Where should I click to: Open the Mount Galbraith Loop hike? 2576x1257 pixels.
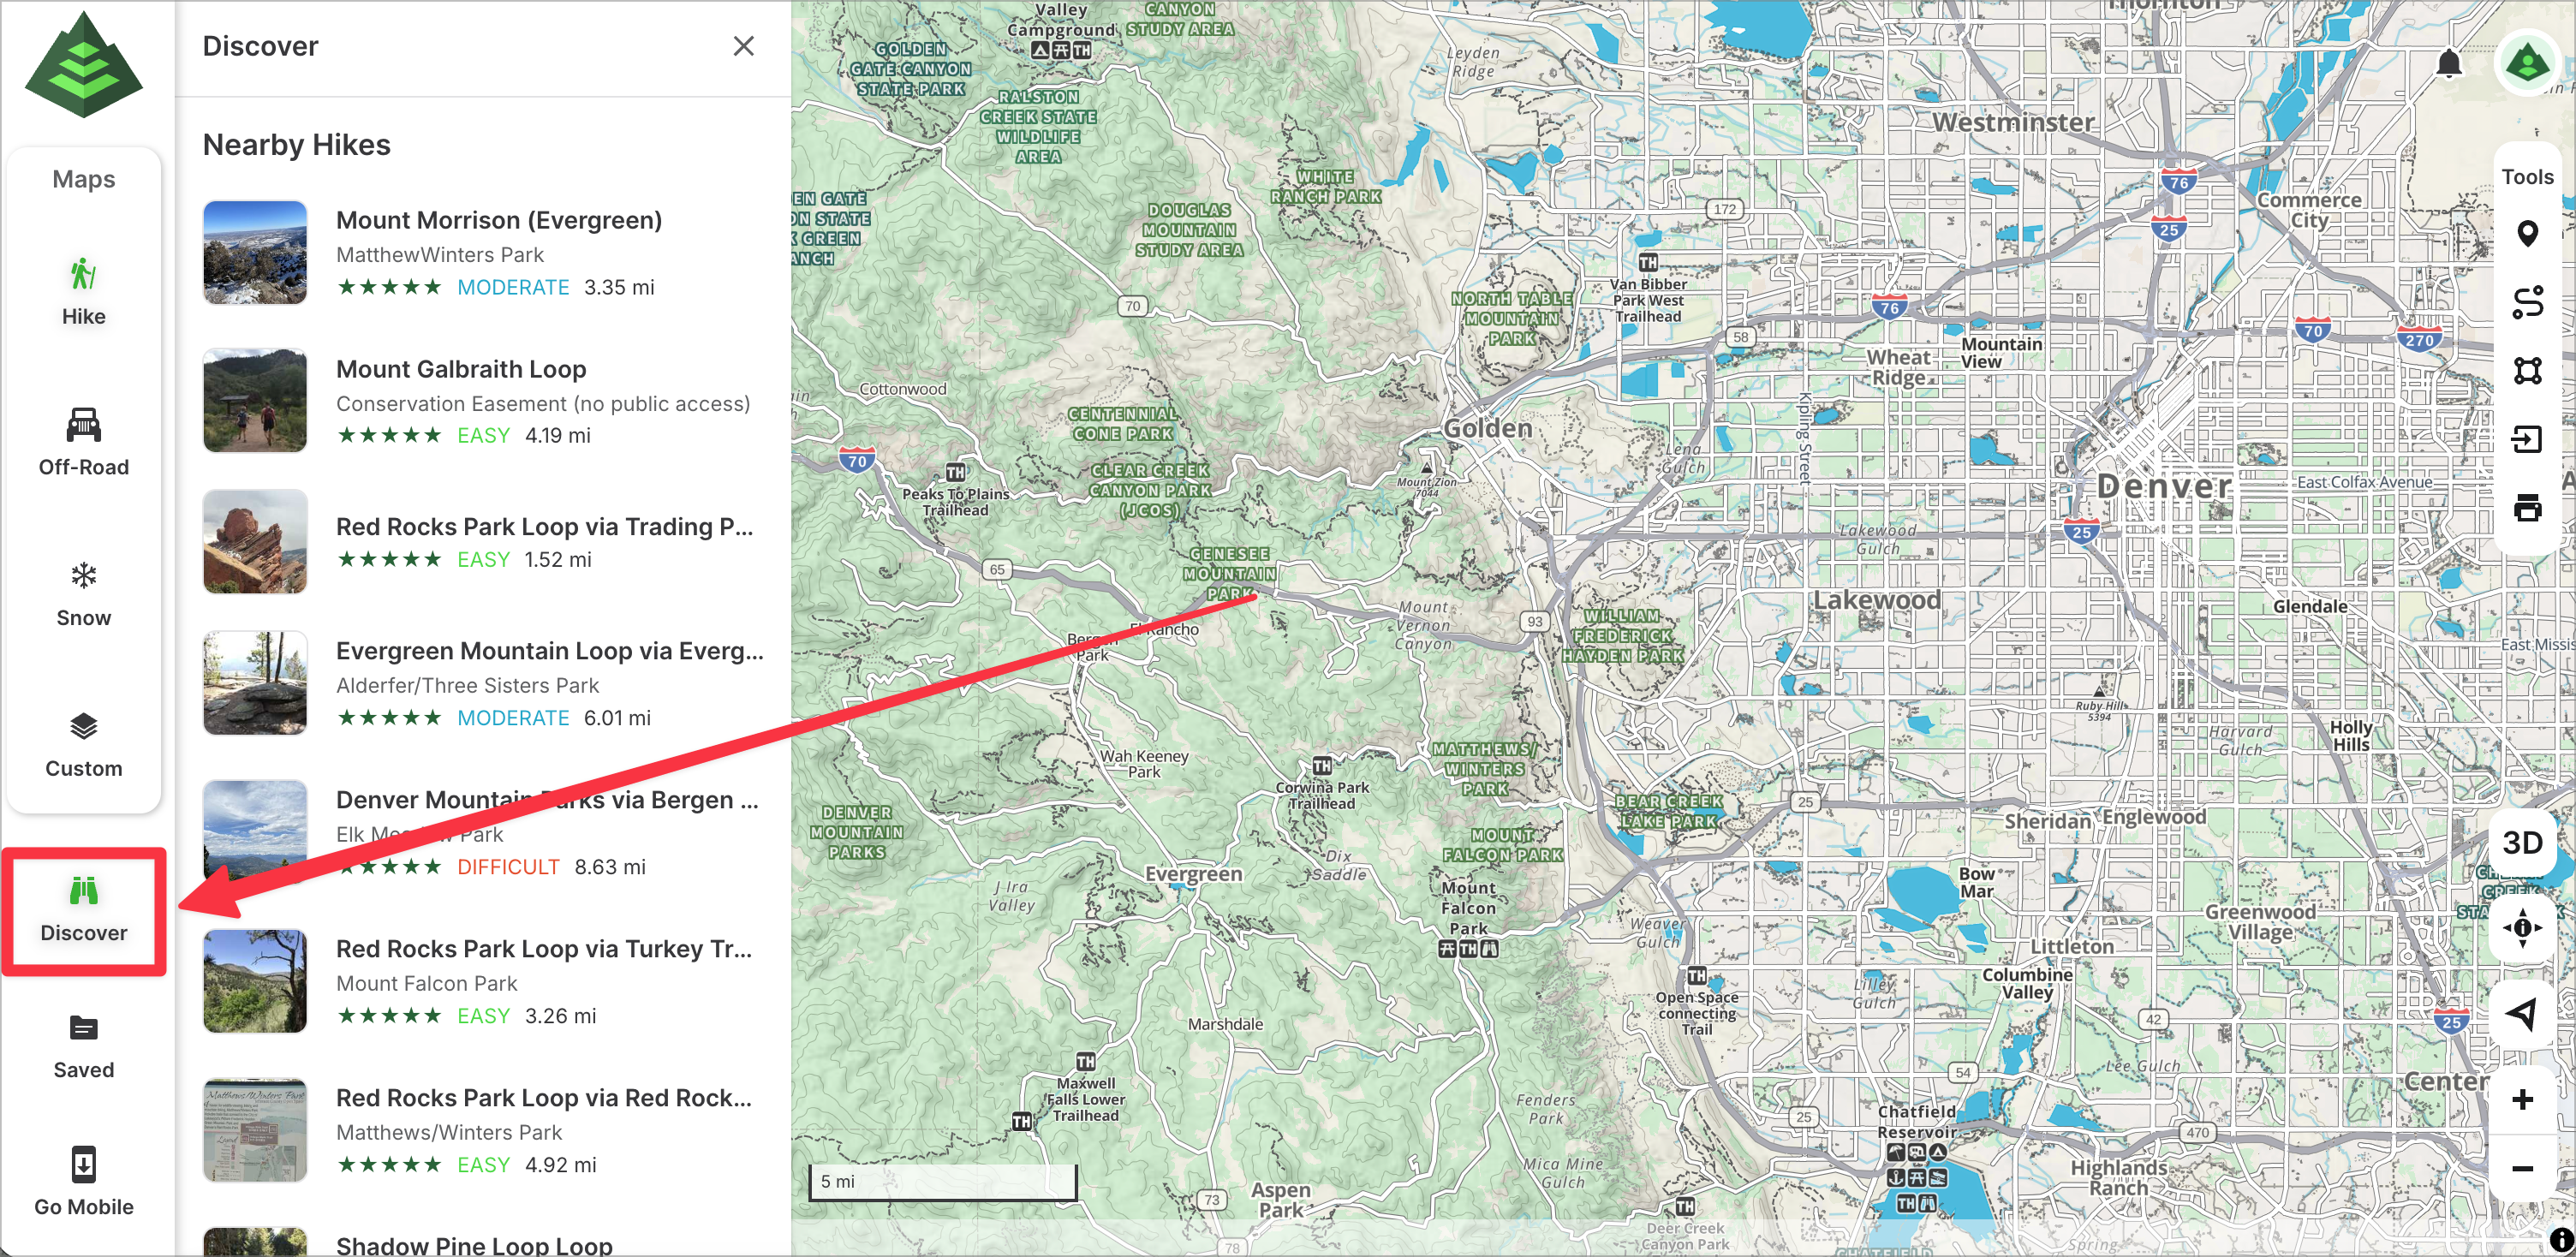461,369
